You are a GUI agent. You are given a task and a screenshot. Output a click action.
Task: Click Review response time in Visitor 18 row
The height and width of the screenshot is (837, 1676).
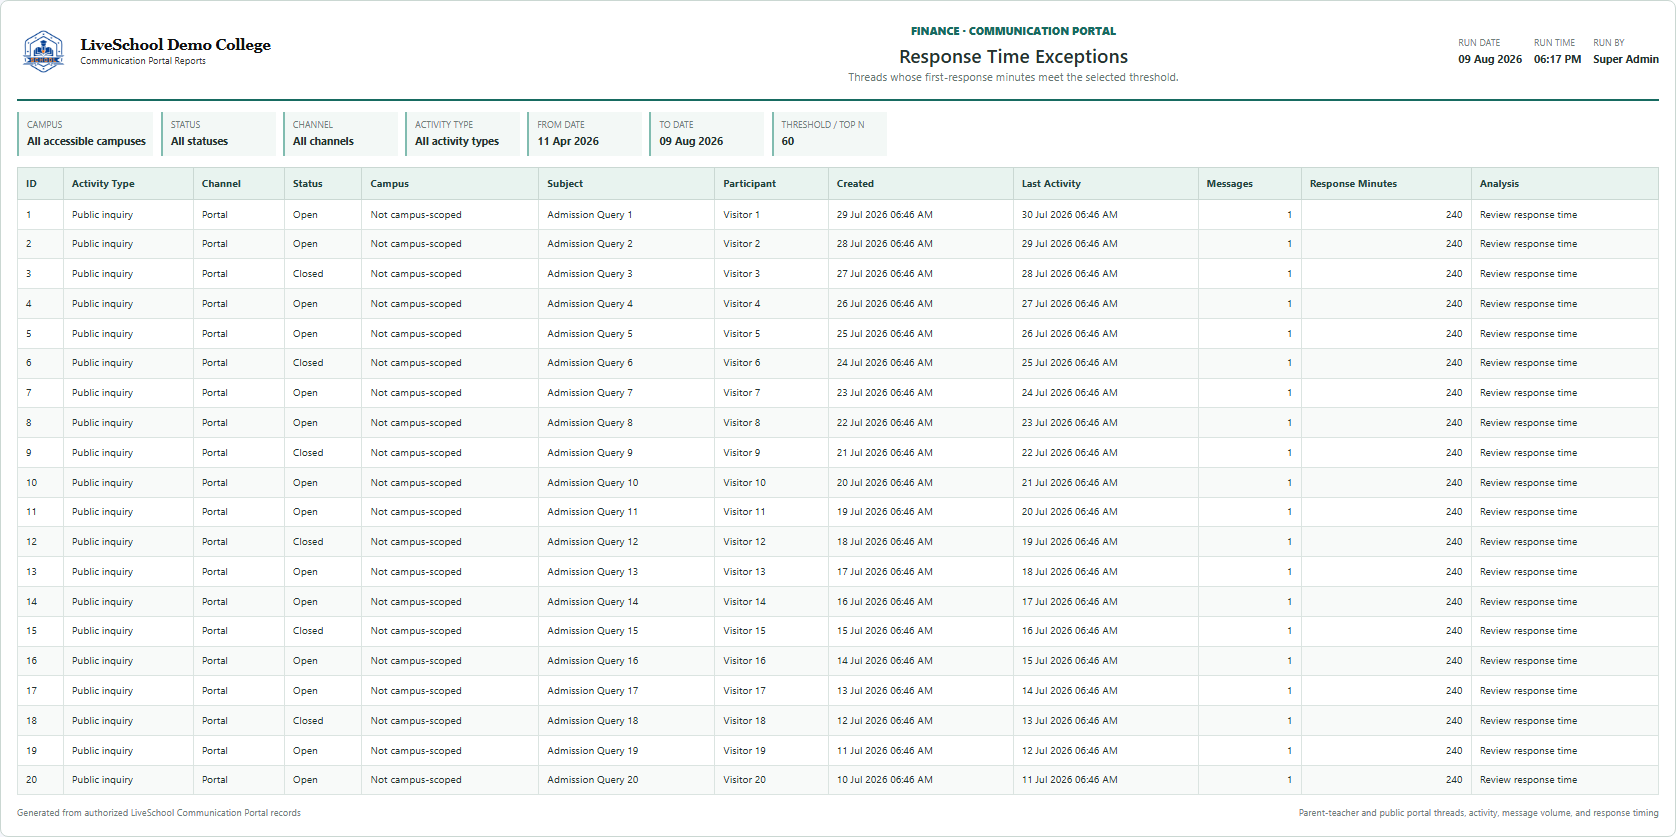point(1528,721)
